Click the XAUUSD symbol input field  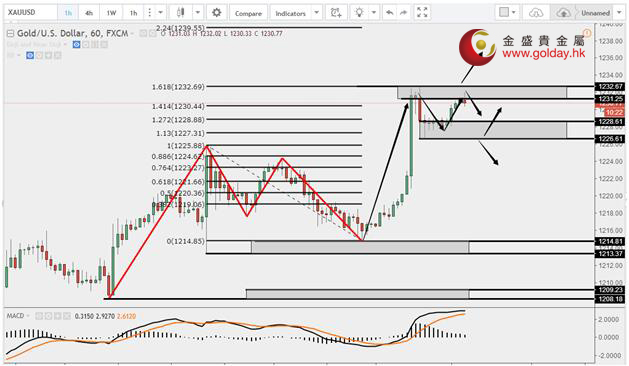tap(30, 13)
